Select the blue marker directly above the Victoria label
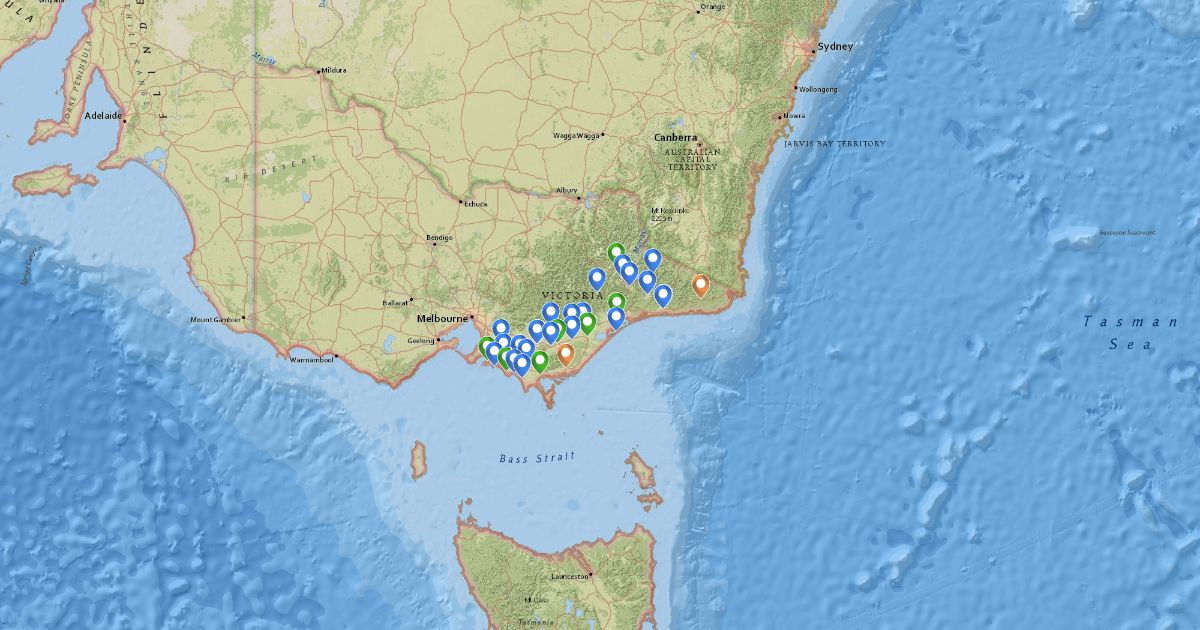This screenshot has width=1200, height=630. pos(597,278)
